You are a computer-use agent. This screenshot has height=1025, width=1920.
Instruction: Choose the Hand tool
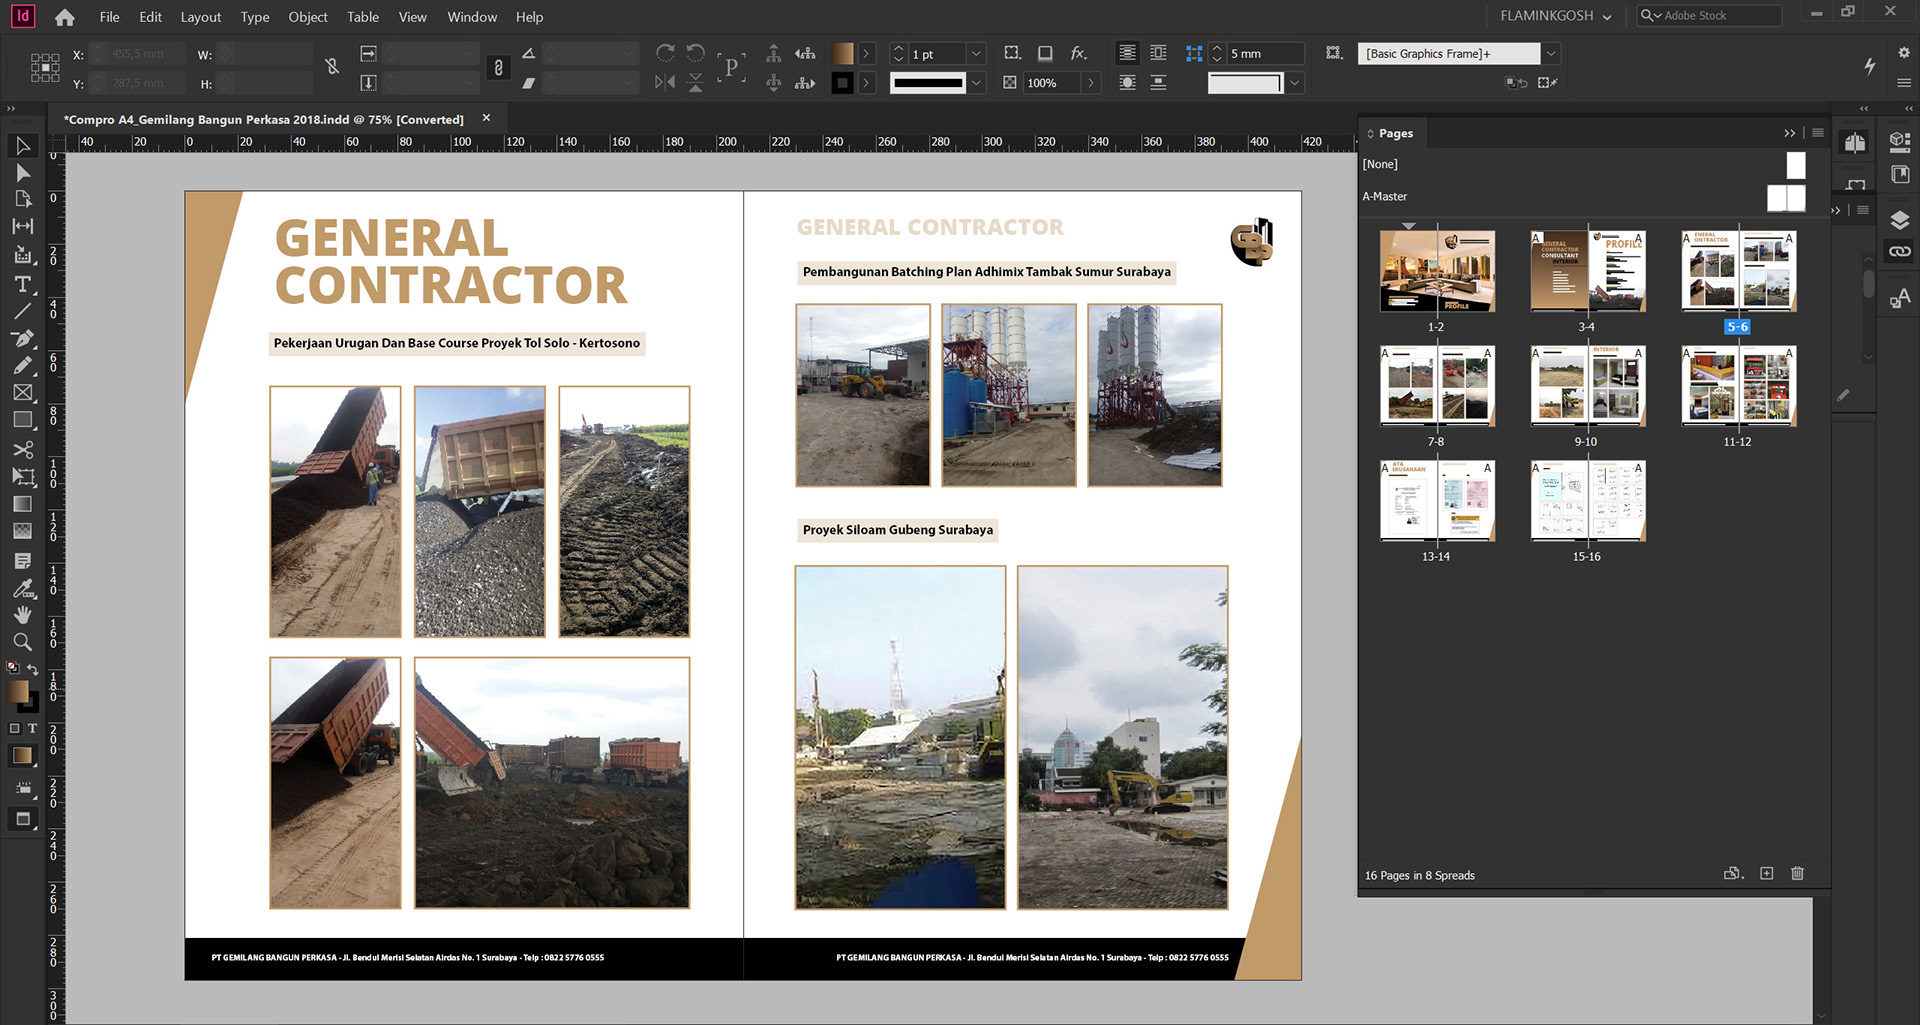[x=22, y=615]
